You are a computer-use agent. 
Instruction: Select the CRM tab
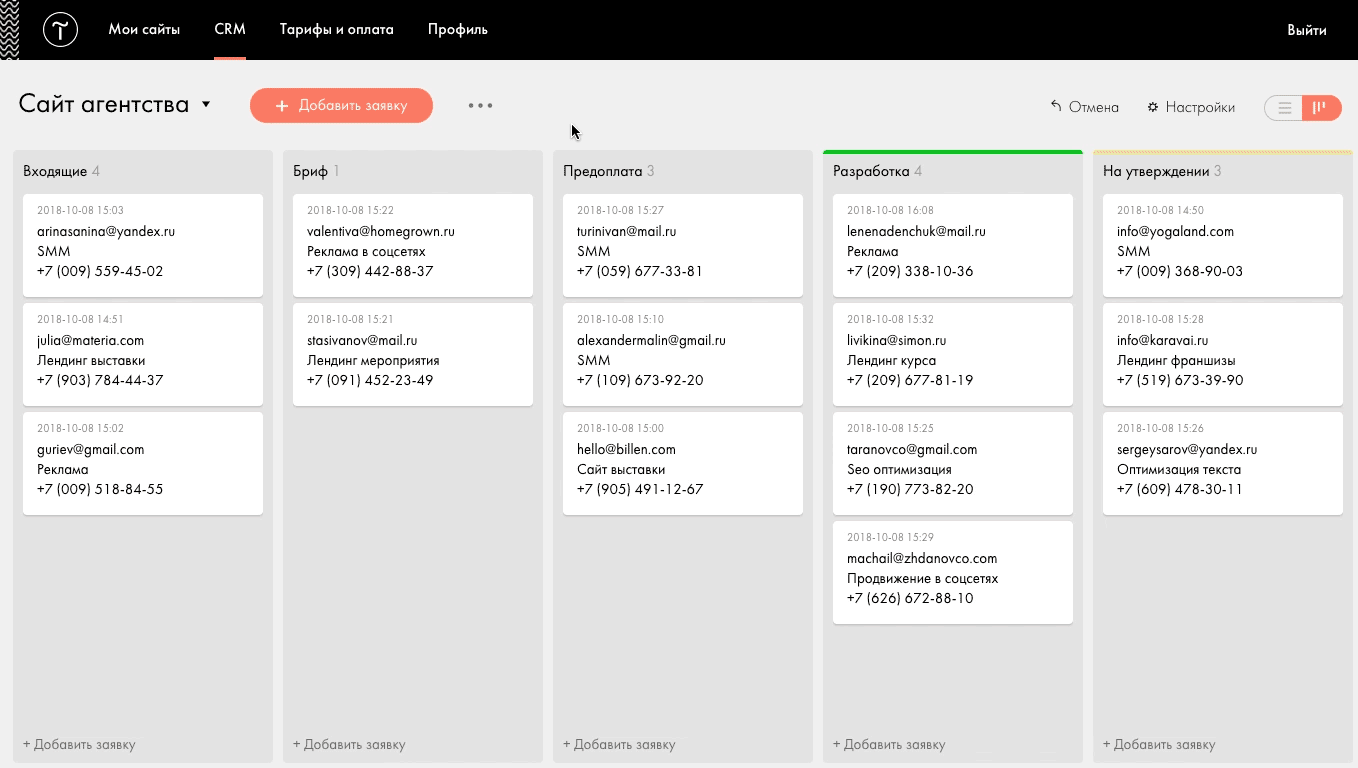coord(230,30)
